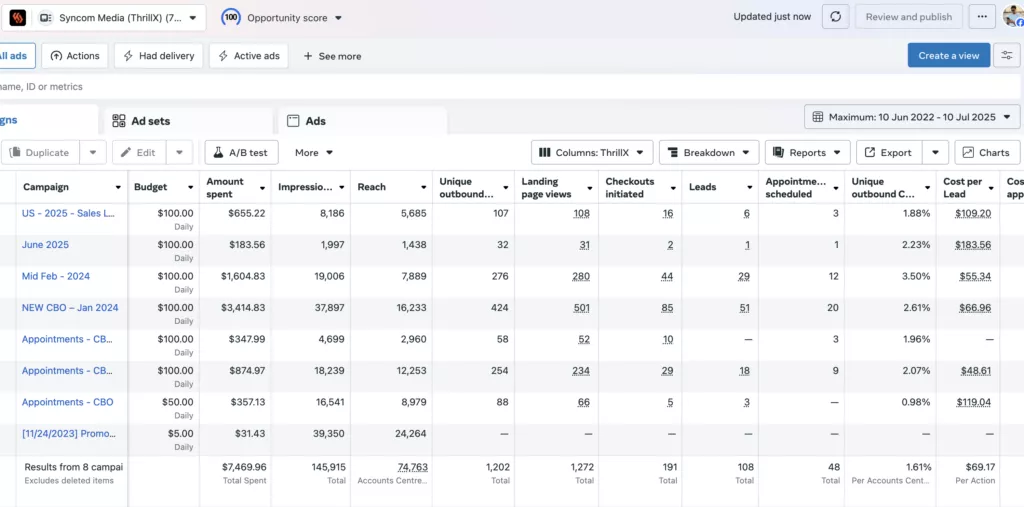Click the Create a view button
Image resolution: width=1024 pixels, height=507 pixels.
coord(948,56)
